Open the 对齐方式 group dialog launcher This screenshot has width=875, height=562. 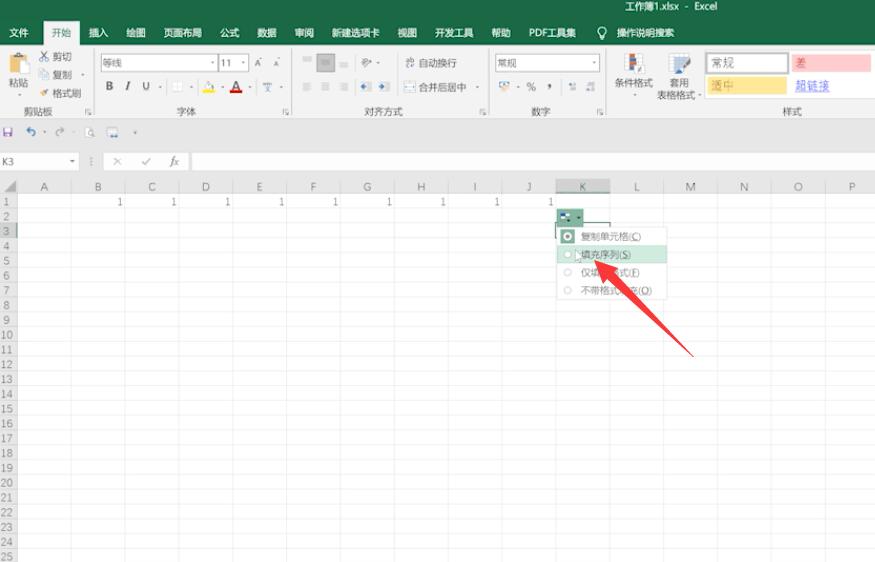point(482,112)
